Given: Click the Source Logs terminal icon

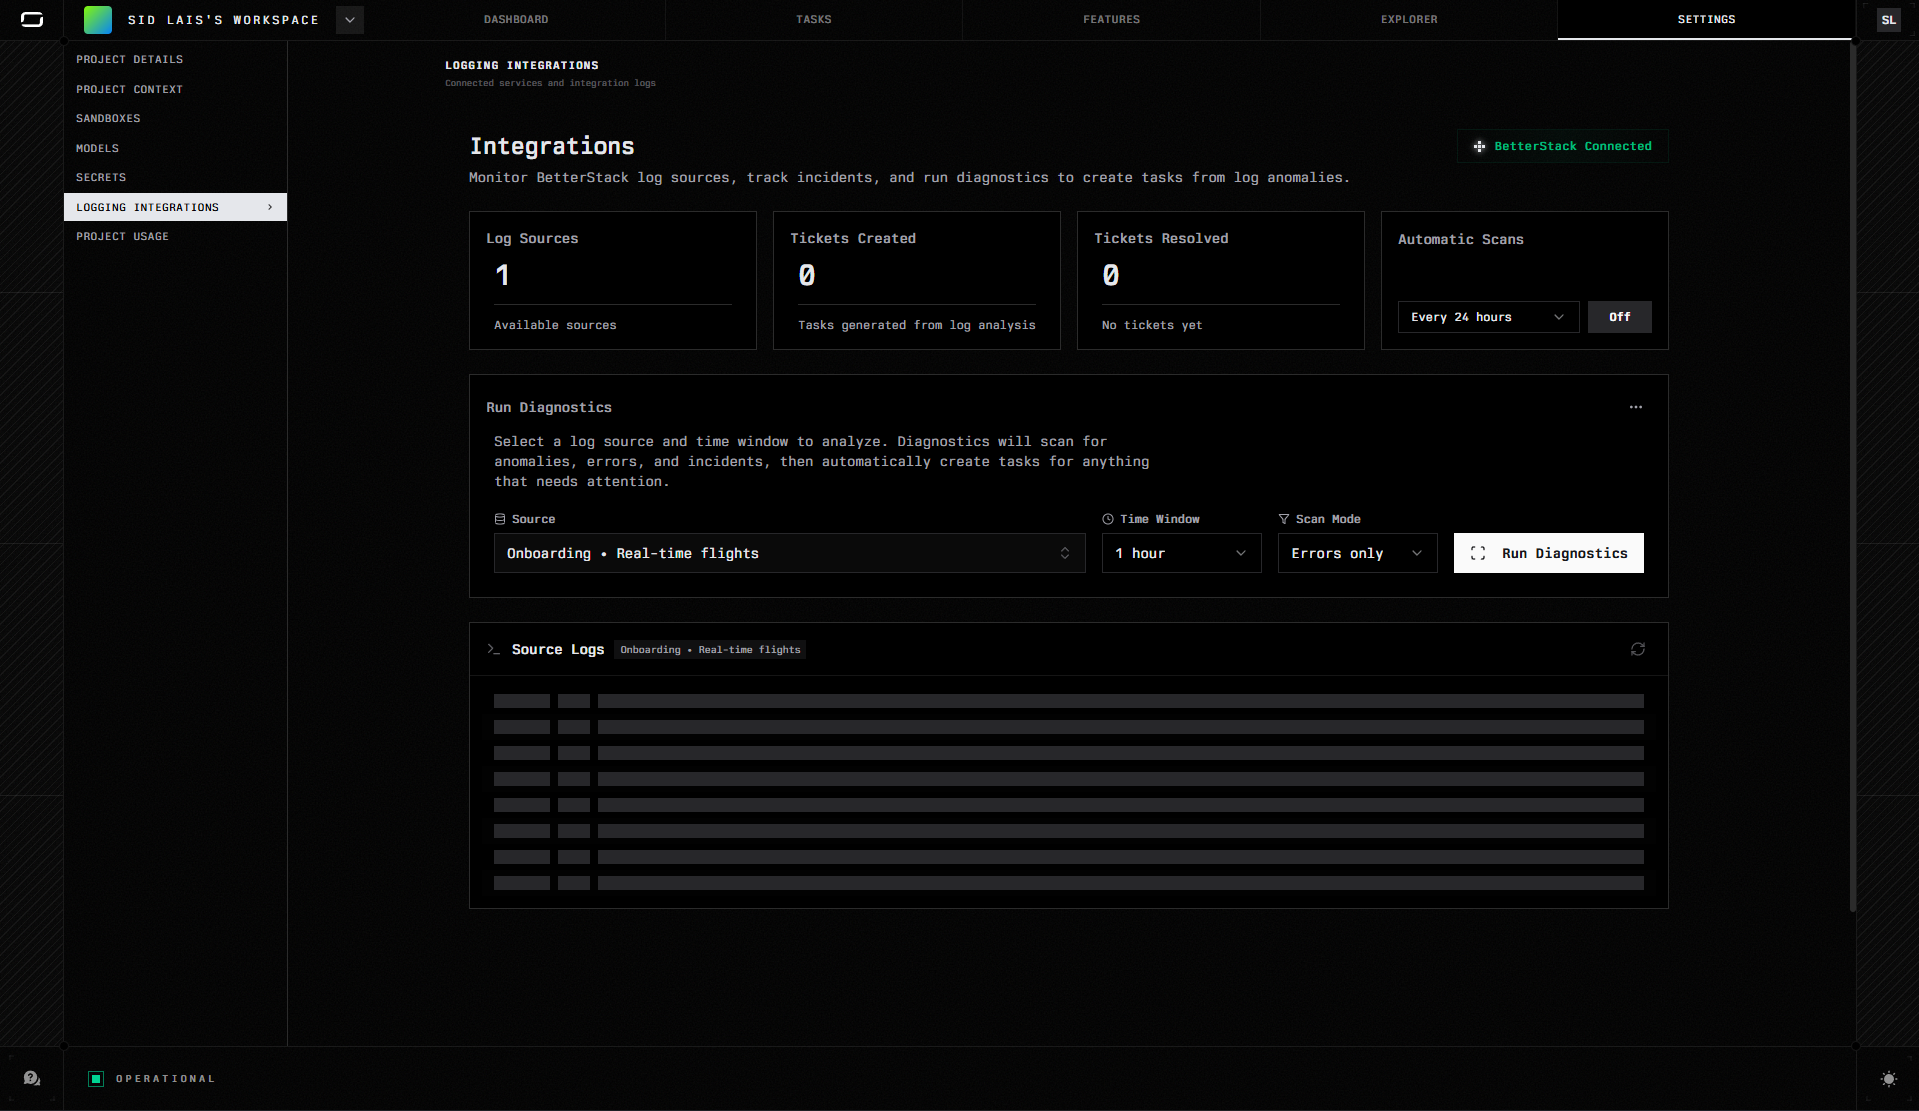Looking at the screenshot, I should (493, 649).
